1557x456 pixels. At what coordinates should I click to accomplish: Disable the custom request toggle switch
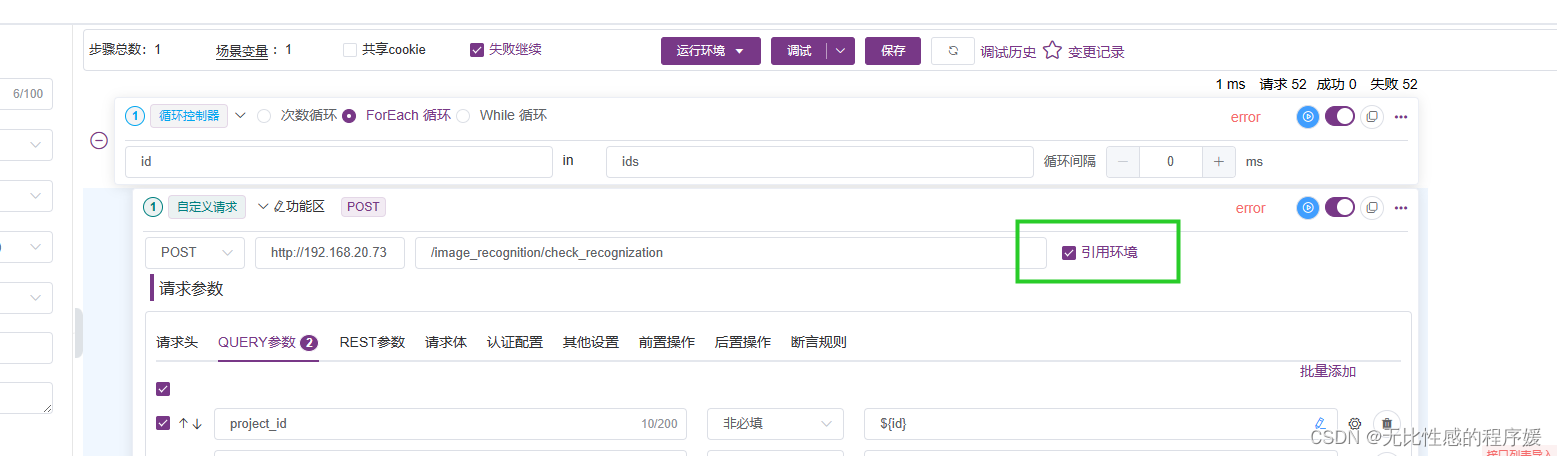coord(1340,208)
